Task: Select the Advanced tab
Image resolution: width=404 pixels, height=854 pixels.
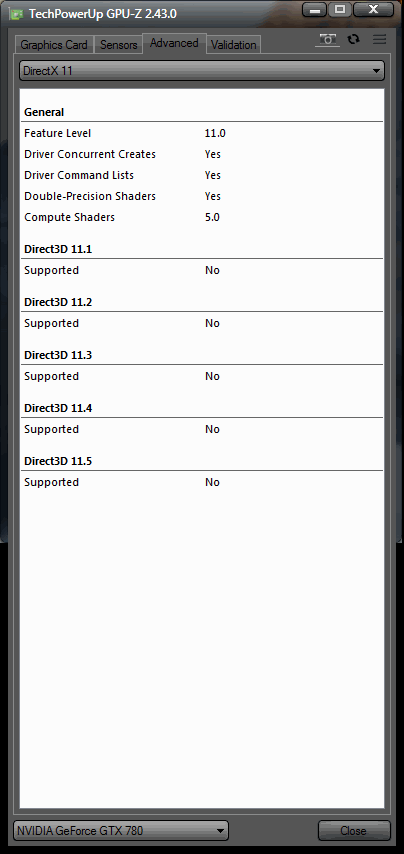Action: [174, 43]
